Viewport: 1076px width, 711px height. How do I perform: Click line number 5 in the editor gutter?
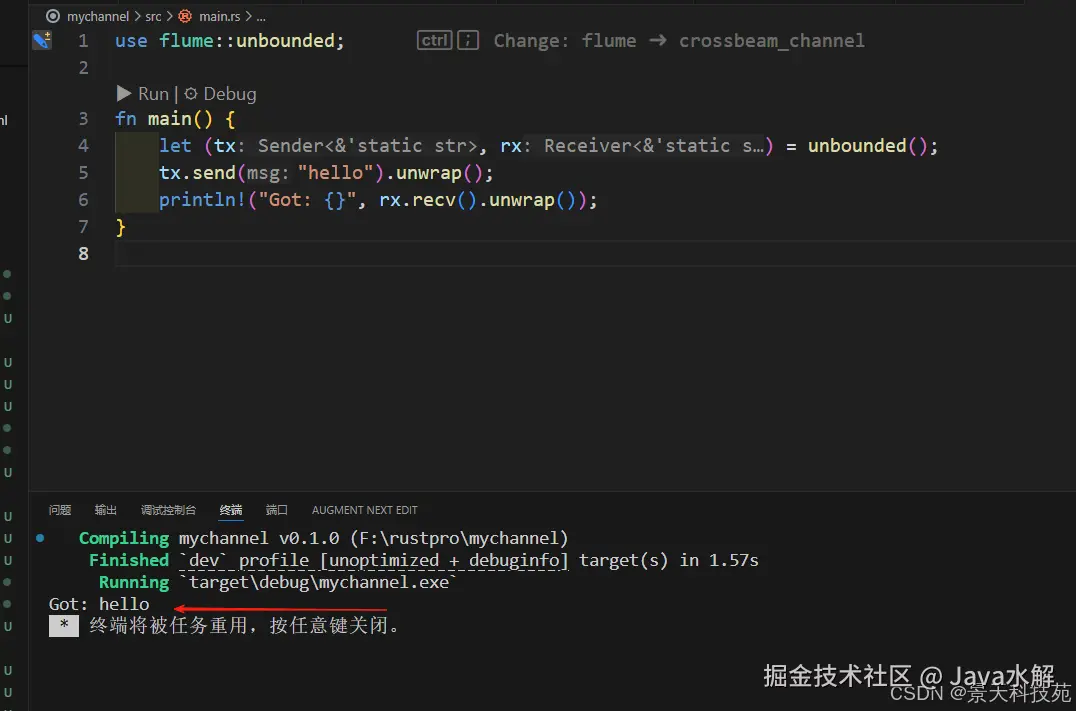83,172
